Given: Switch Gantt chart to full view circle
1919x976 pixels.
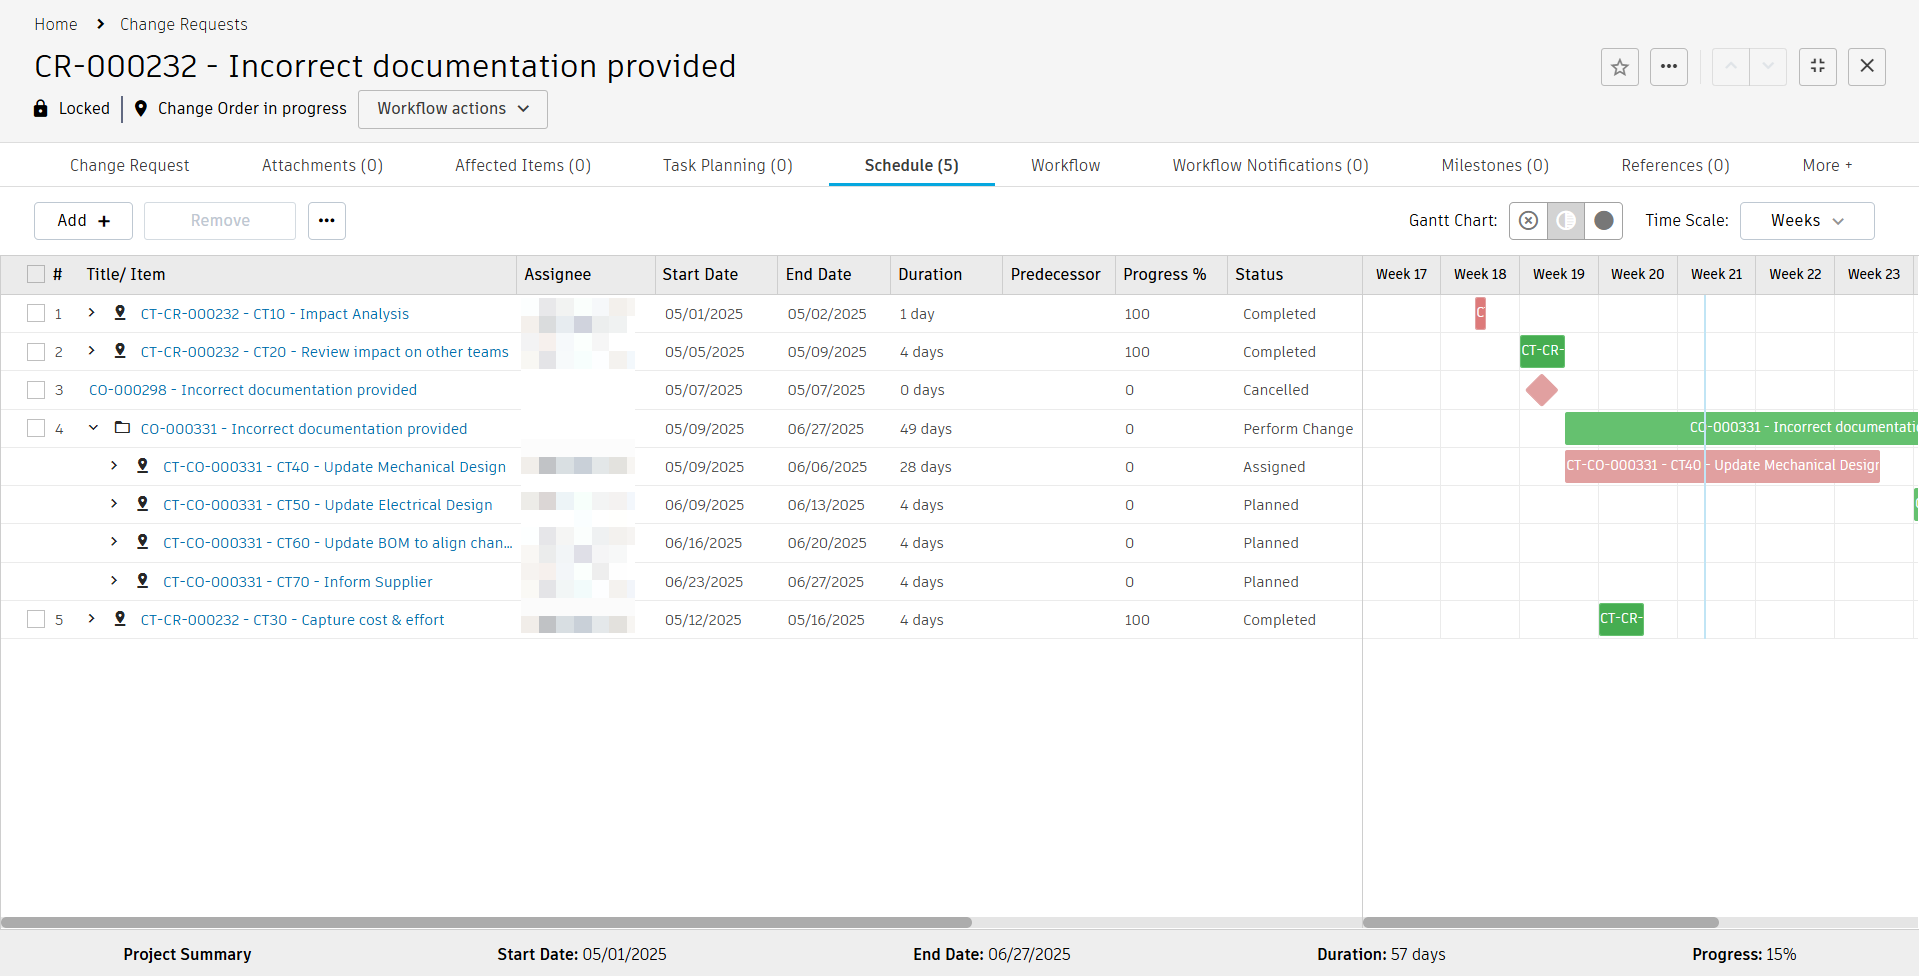Looking at the screenshot, I should click(x=1603, y=221).
